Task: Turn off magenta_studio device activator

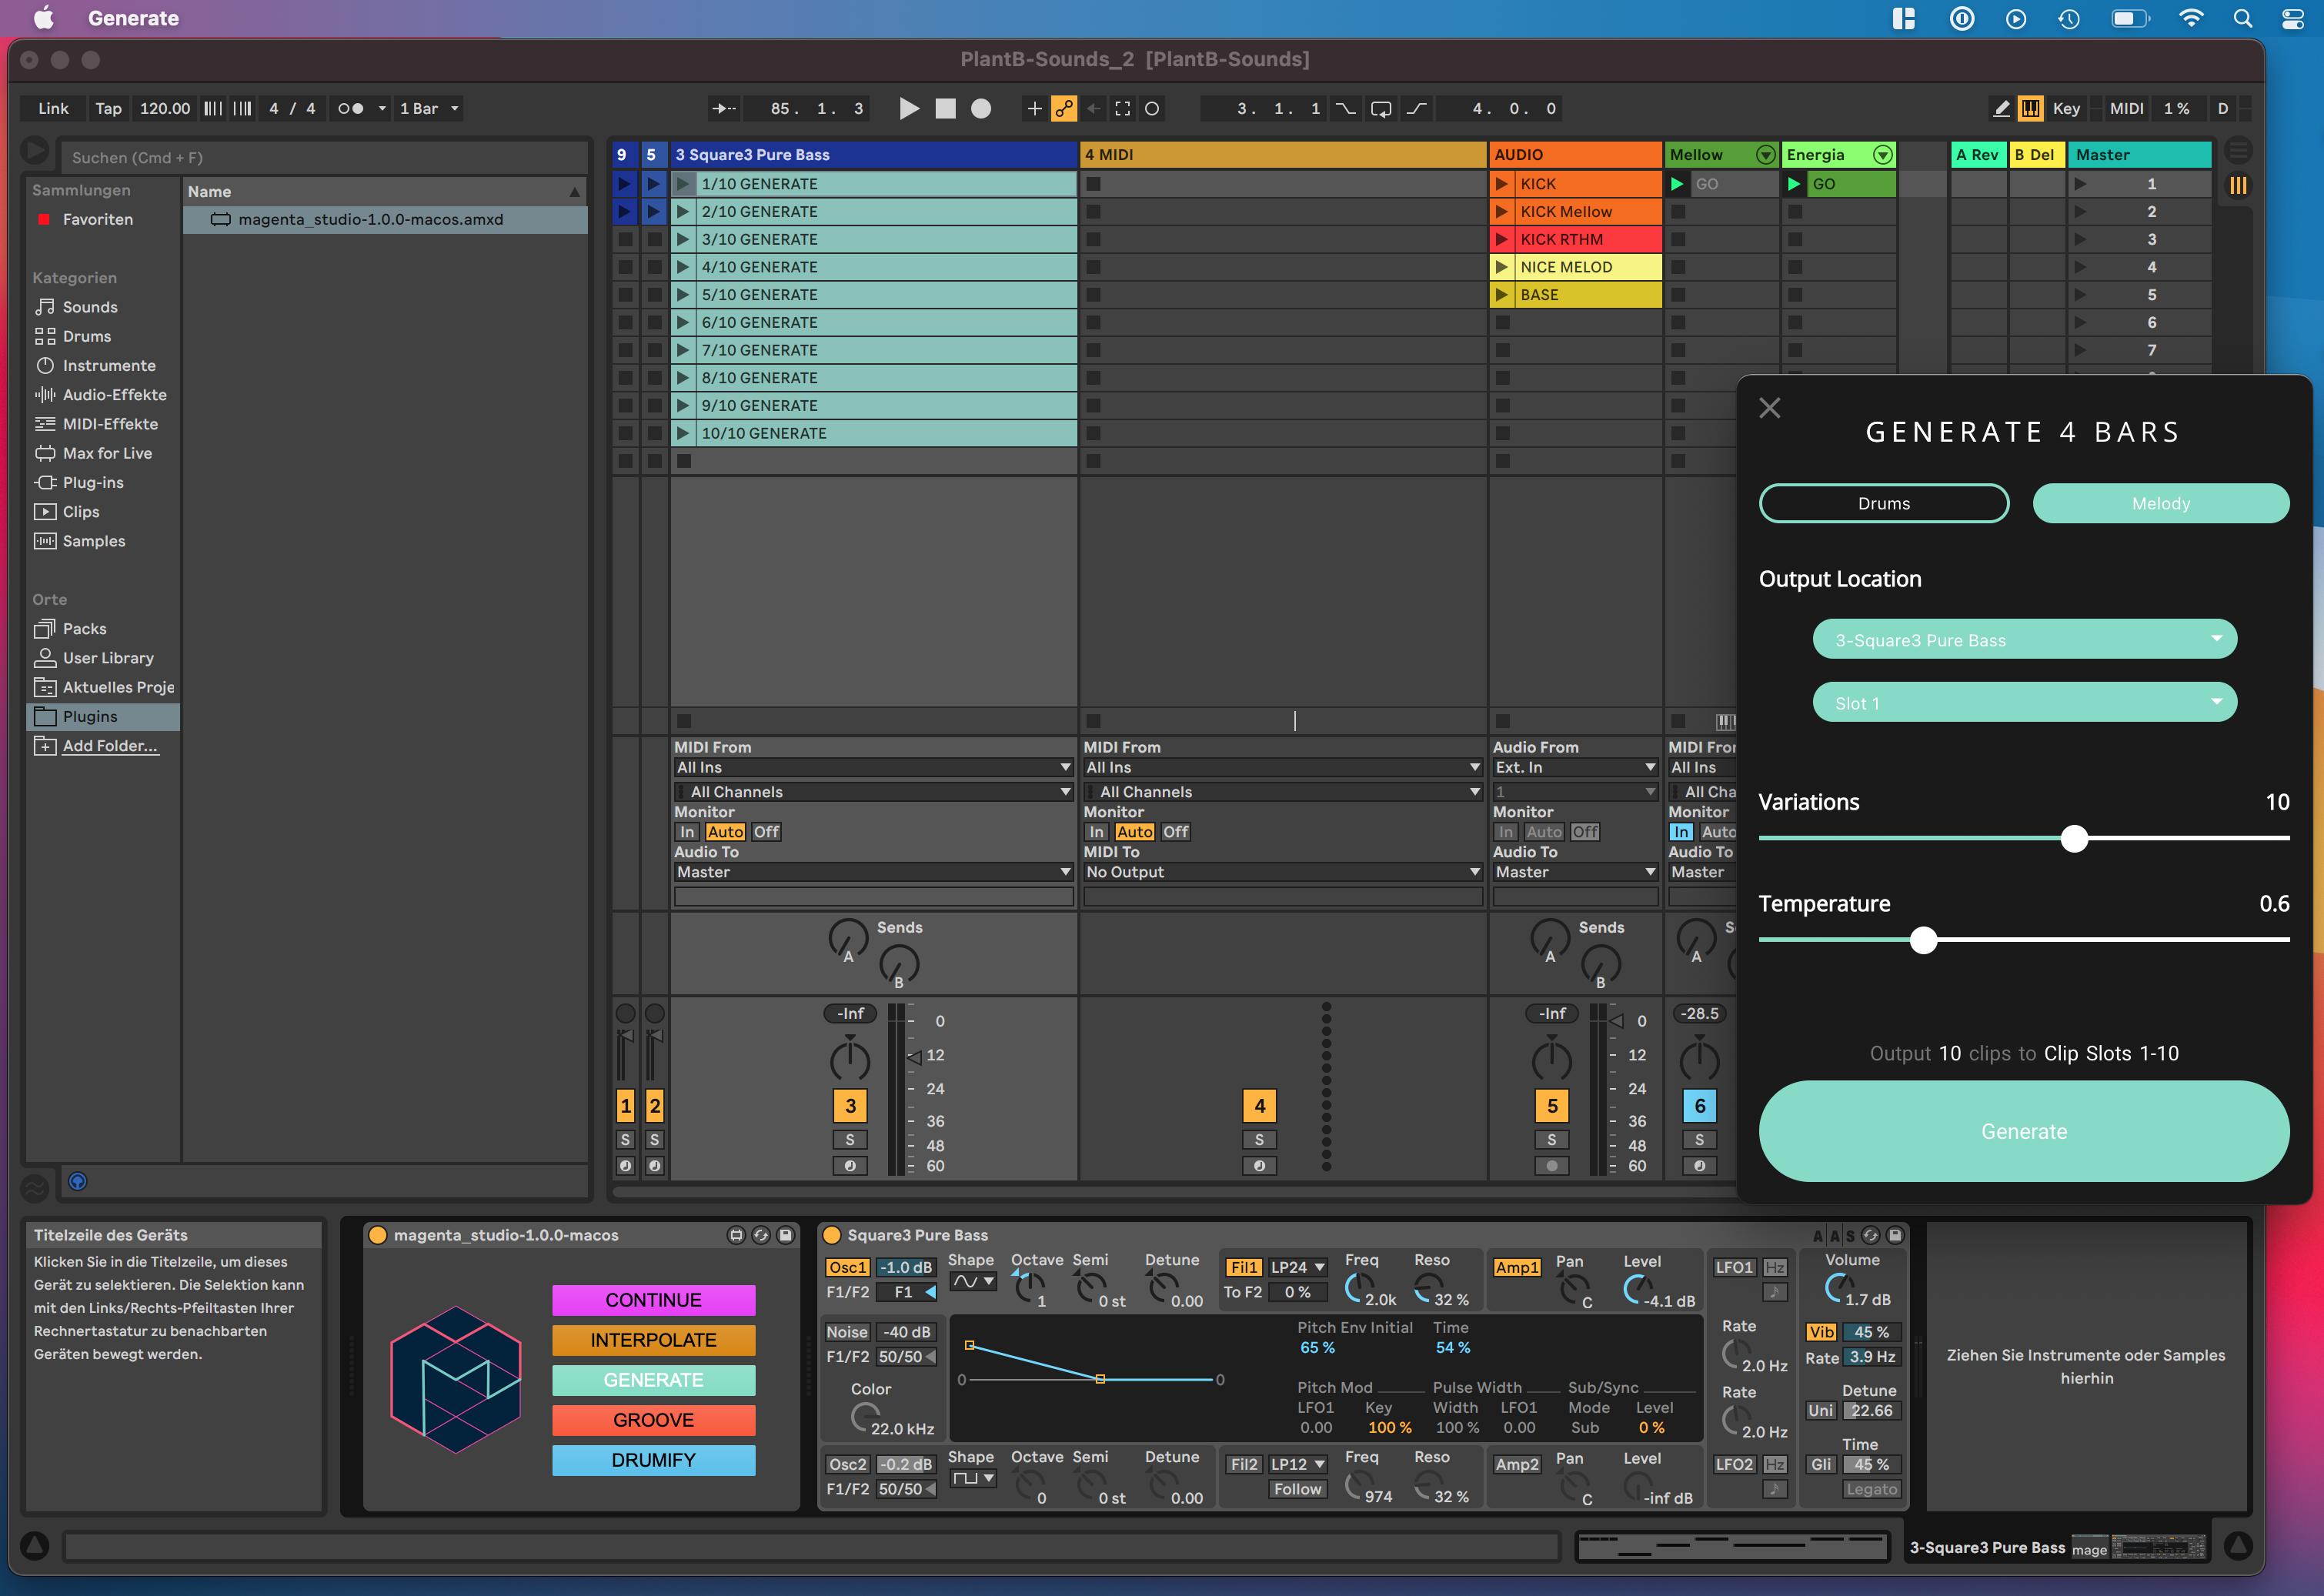Action: click(x=378, y=1235)
